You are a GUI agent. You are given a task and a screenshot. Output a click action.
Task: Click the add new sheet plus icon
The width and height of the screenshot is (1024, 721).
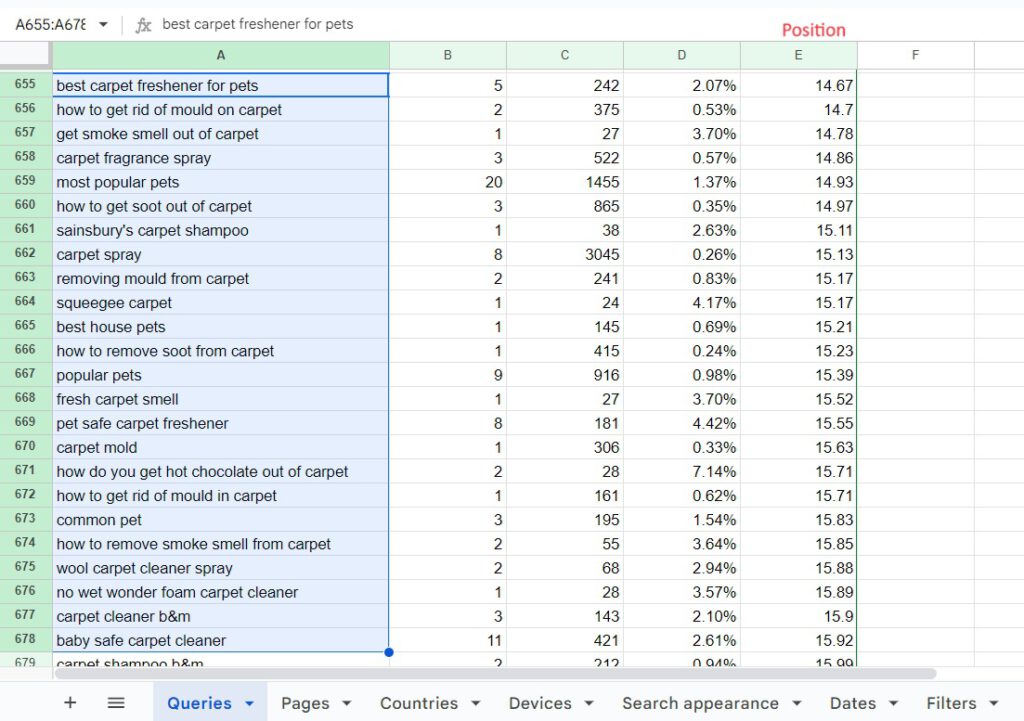click(x=70, y=703)
